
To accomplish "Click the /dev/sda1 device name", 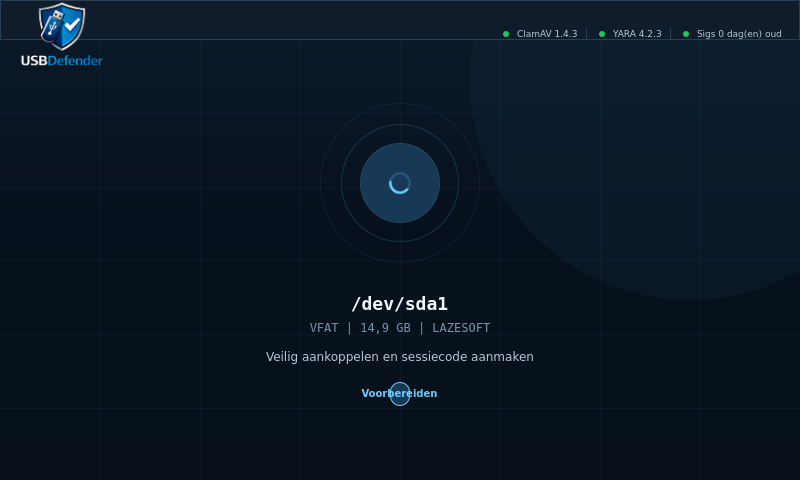I will (399, 304).
